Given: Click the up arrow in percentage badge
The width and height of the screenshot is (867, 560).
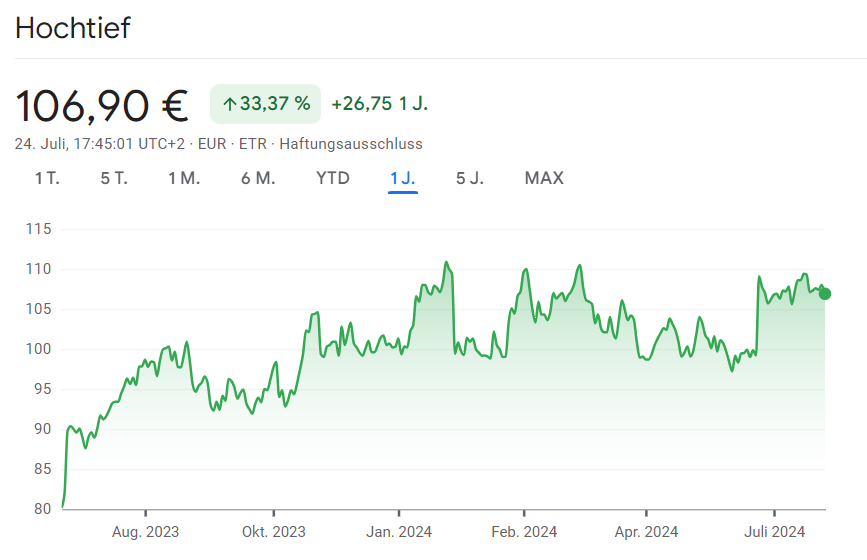Looking at the screenshot, I should [229, 104].
